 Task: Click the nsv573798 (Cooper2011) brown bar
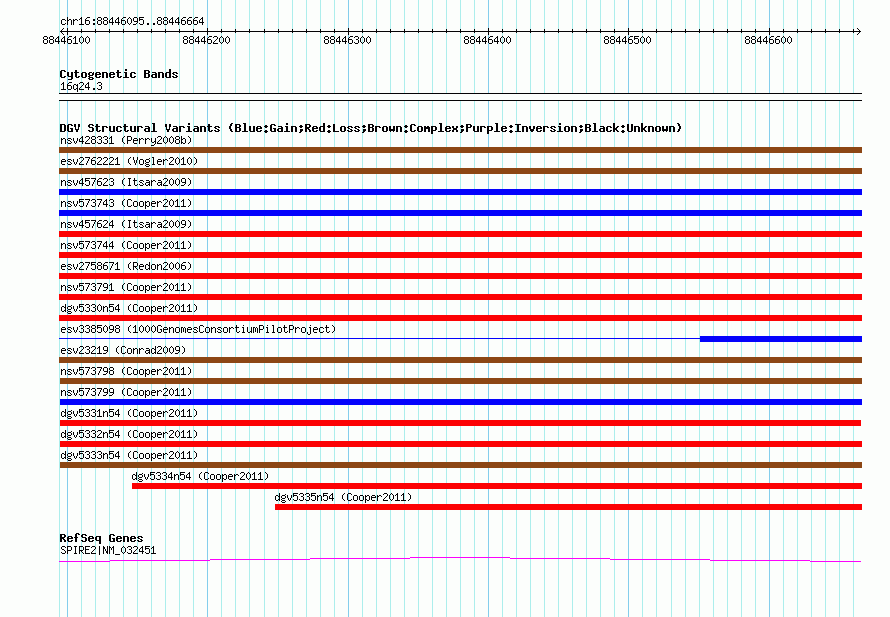click(460, 381)
